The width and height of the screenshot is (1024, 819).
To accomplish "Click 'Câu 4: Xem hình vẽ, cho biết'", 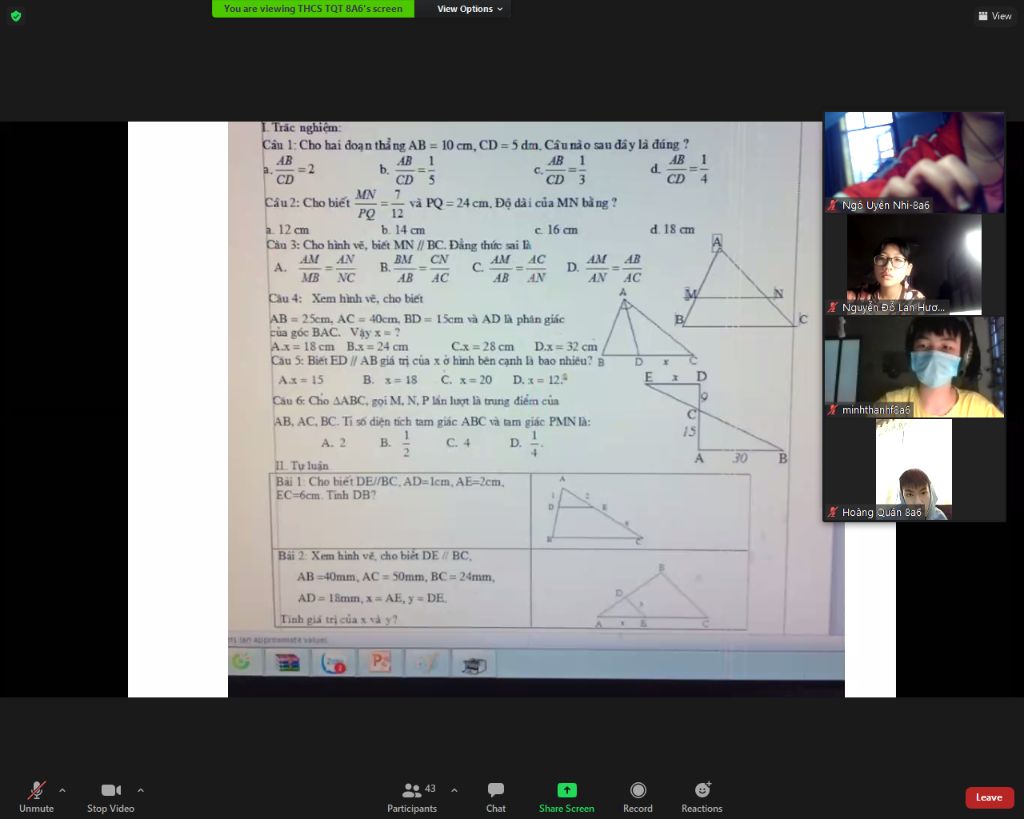I will [x=346, y=298].
